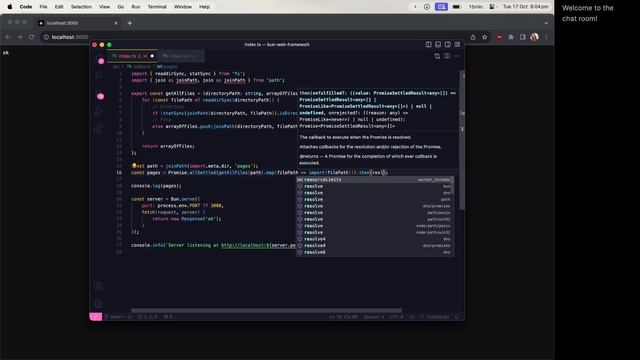Select the resolve4 suggestion from dns/promises
Image resolution: width=640 pixels, height=360 pixels.
click(375, 246)
